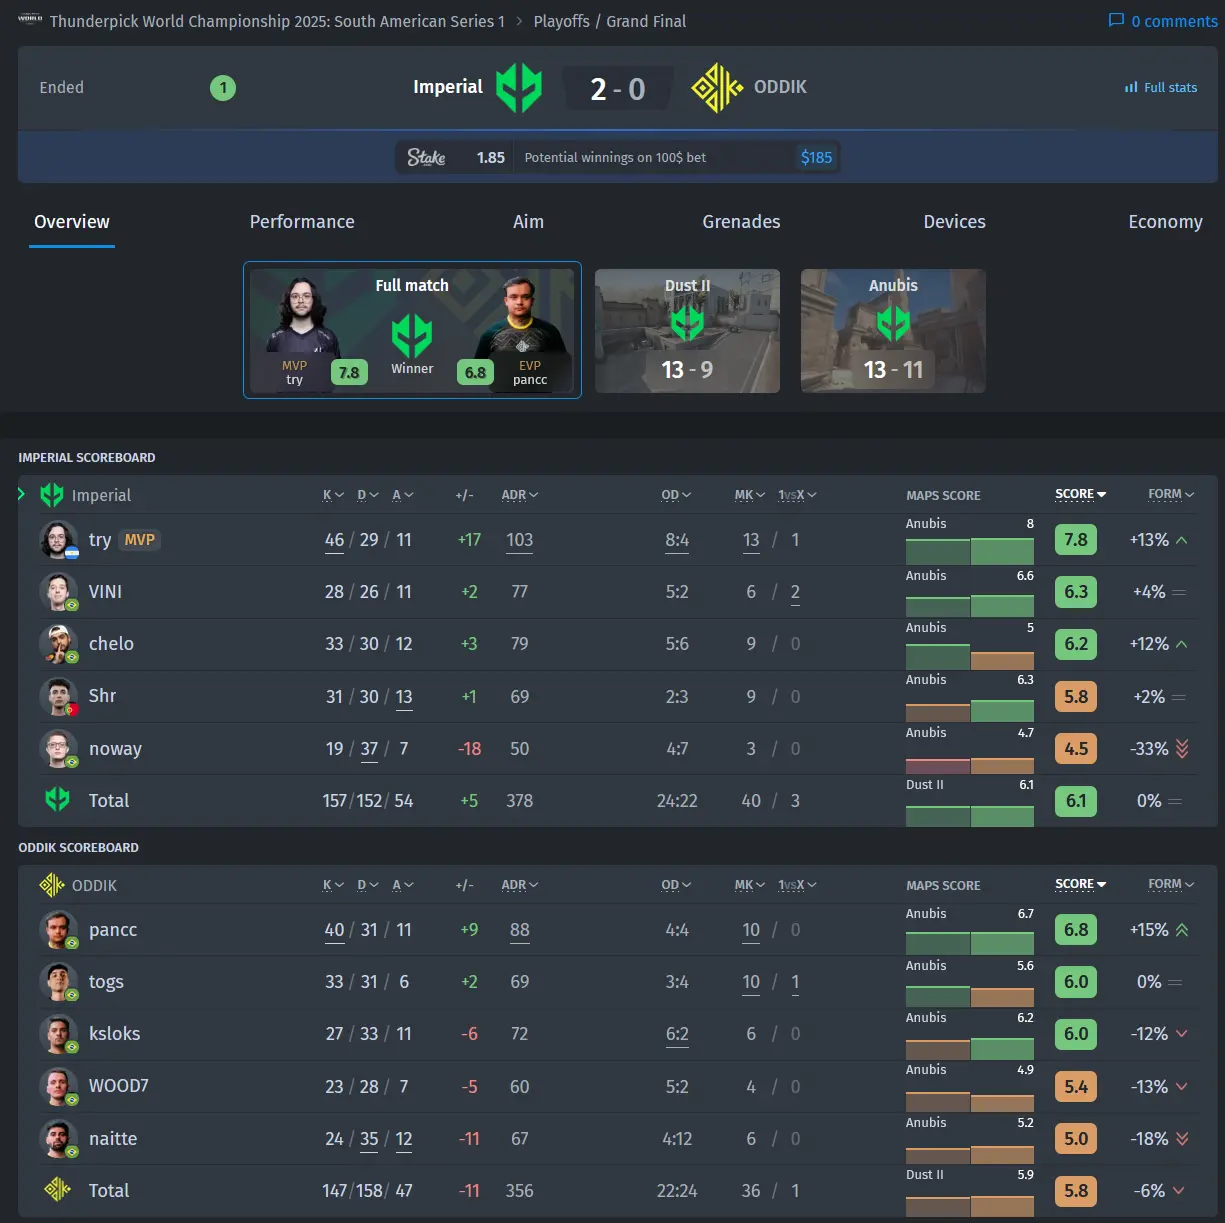Switch to the Performance tab
The height and width of the screenshot is (1223, 1225).
click(x=302, y=222)
